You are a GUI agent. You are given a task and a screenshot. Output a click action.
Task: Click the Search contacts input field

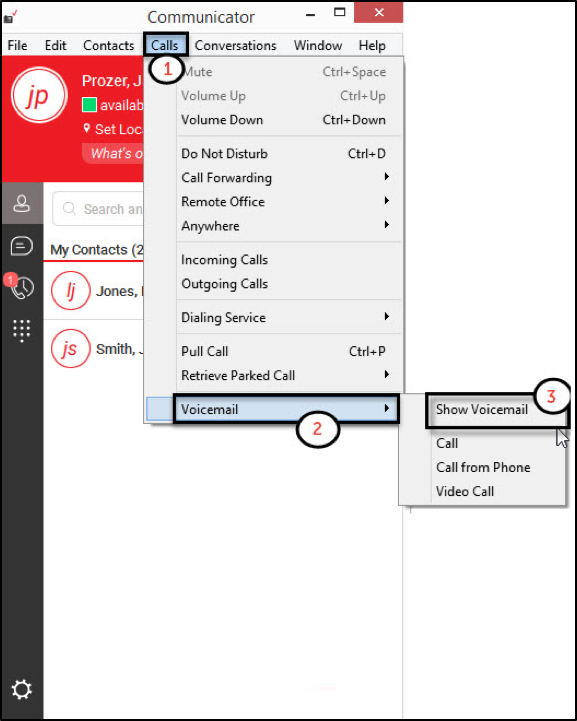pos(98,209)
